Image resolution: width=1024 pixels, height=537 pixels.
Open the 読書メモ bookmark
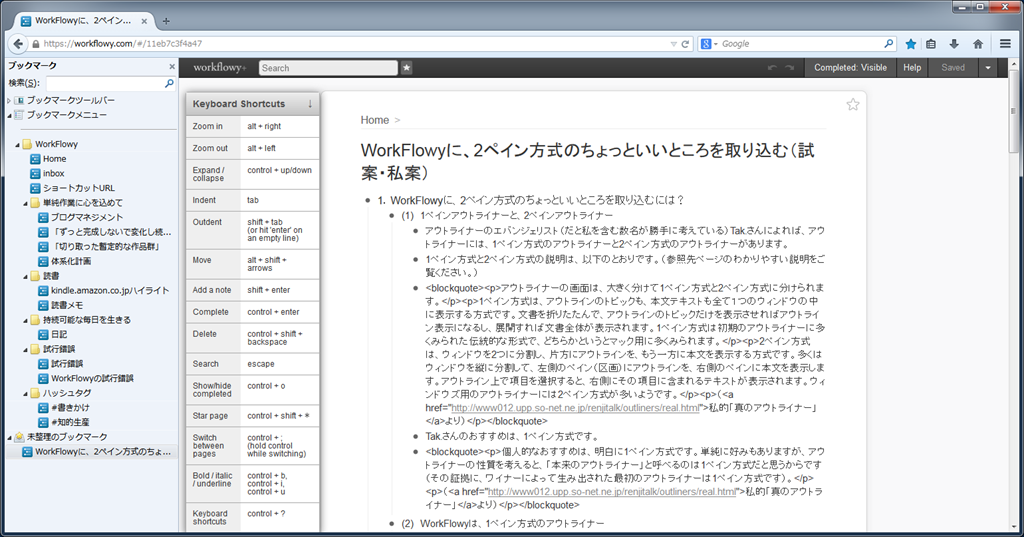(61, 305)
